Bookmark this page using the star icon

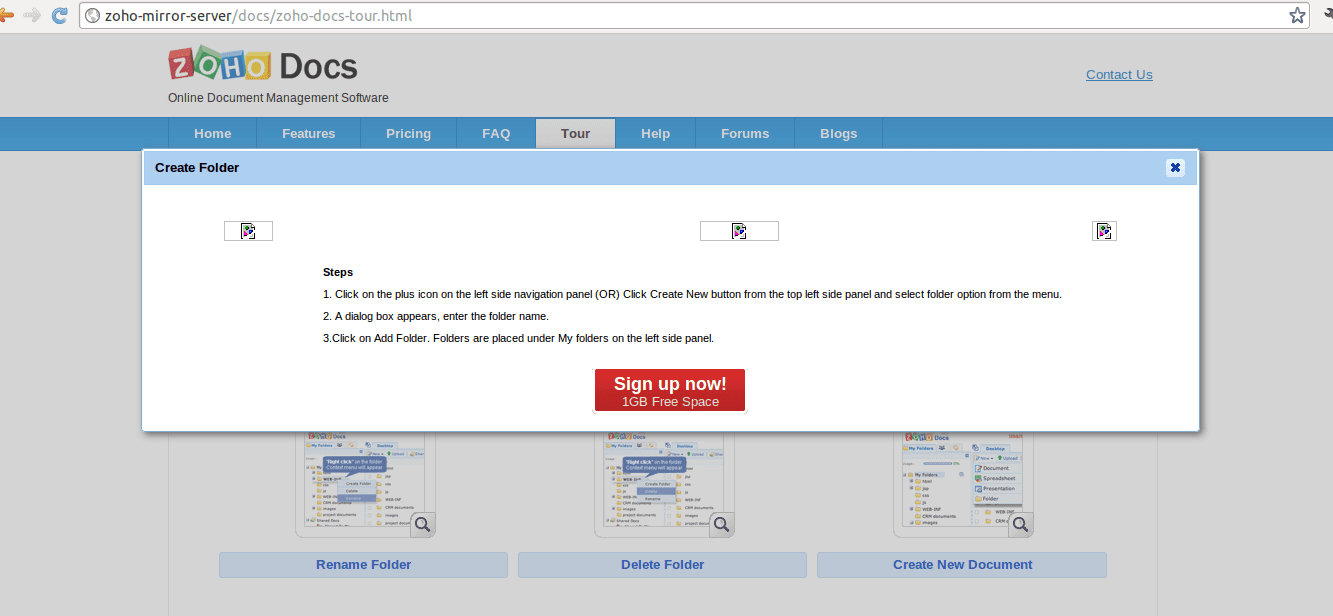click(x=1297, y=15)
